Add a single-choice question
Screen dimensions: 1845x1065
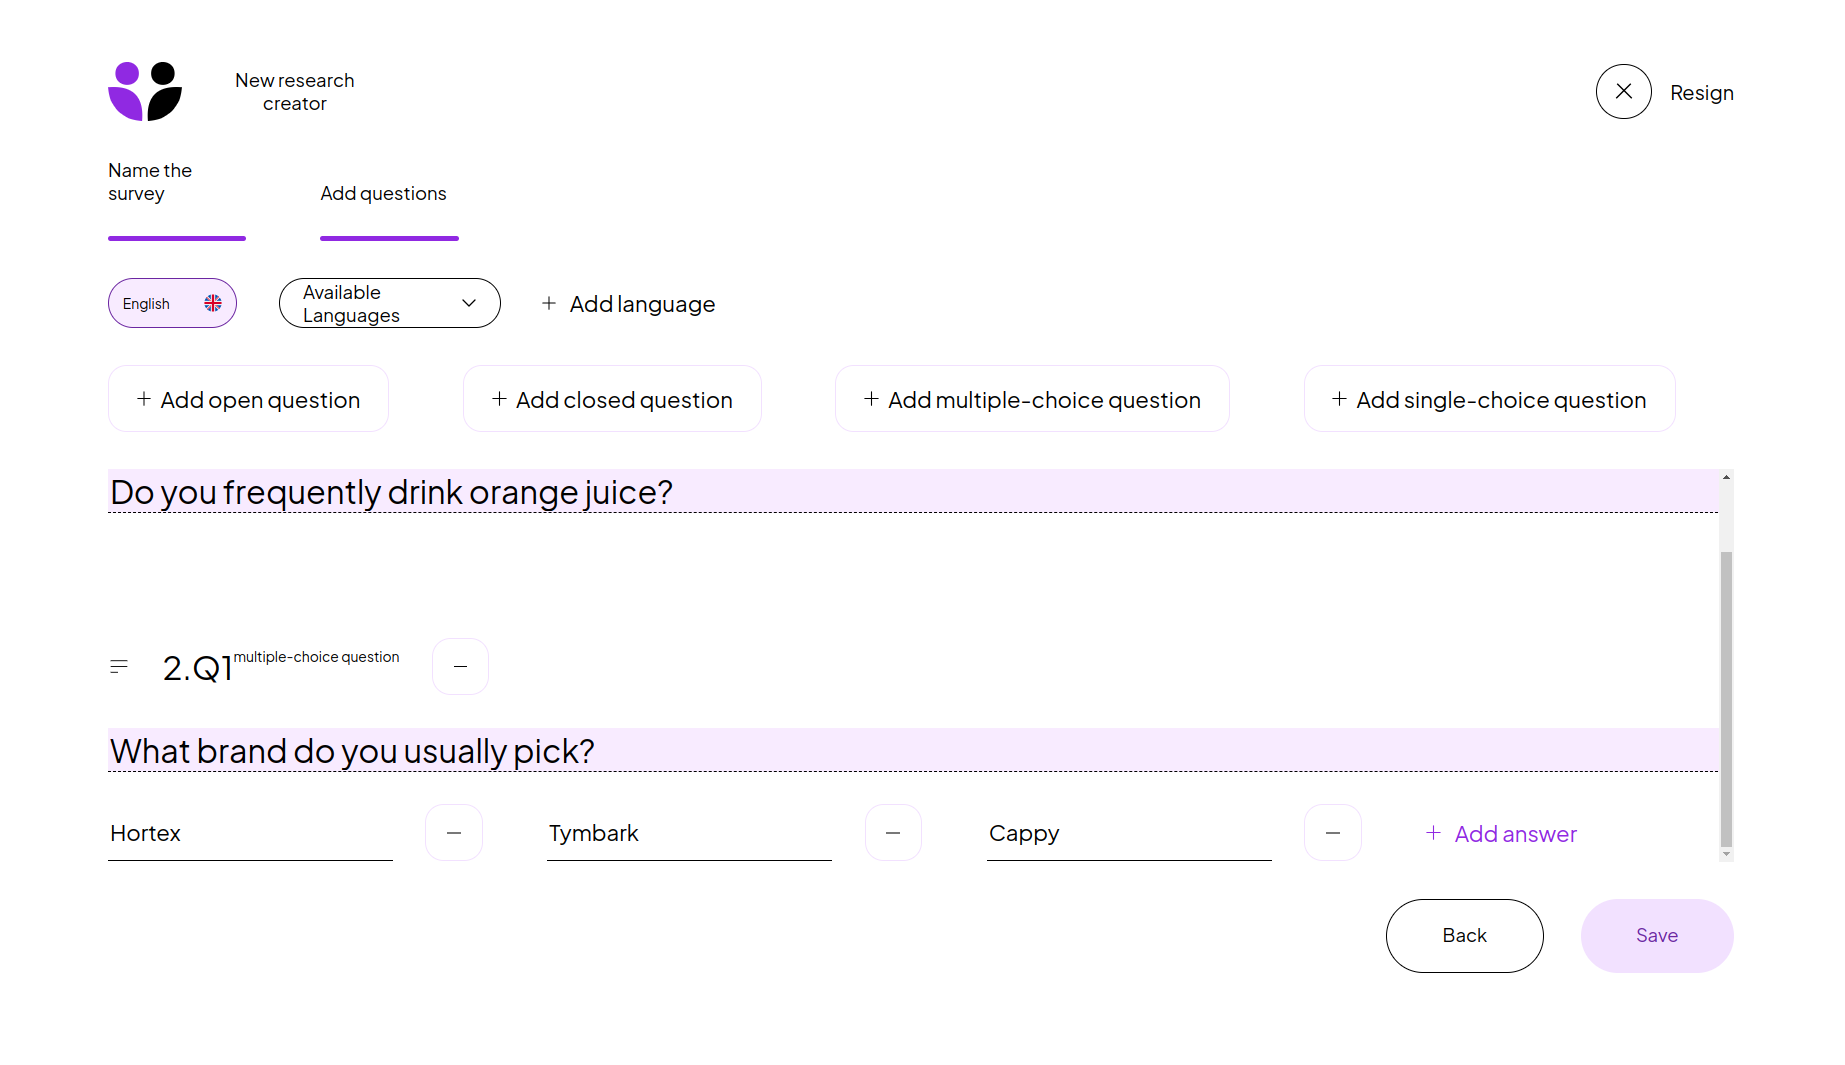coord(1489,399)
